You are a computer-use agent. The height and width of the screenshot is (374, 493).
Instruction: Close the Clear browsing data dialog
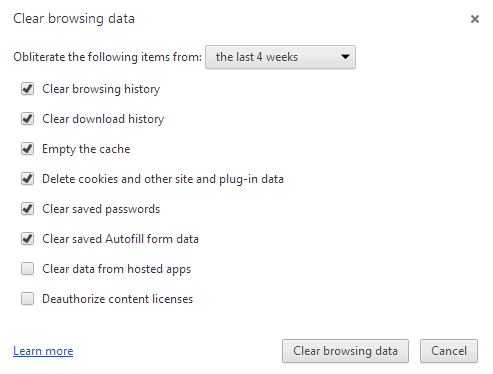pyautogui.click(x=475, y=19)
